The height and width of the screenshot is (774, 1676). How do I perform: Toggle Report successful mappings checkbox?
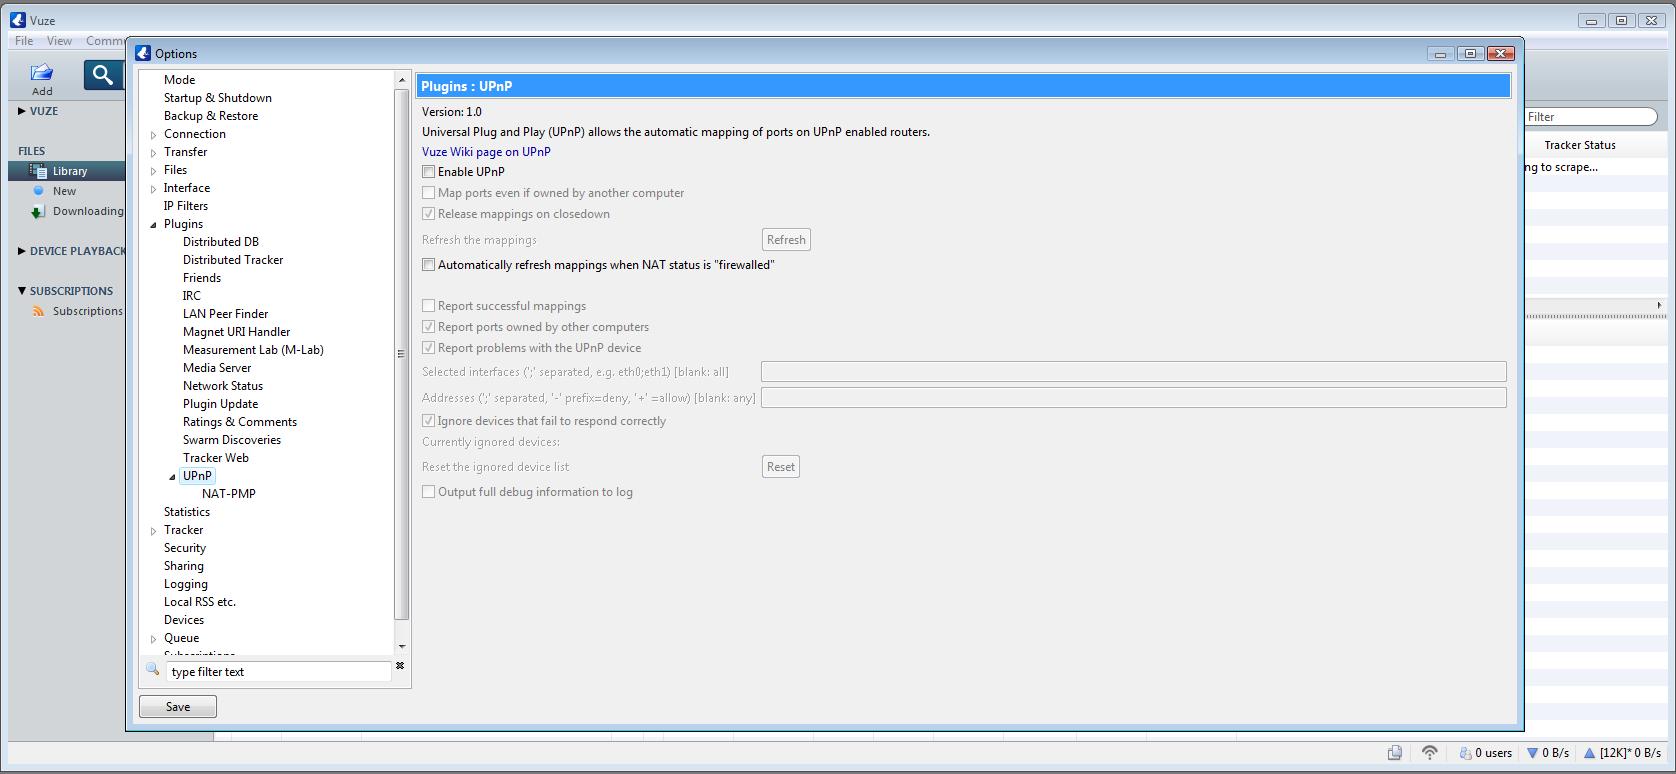pos(428,306)
